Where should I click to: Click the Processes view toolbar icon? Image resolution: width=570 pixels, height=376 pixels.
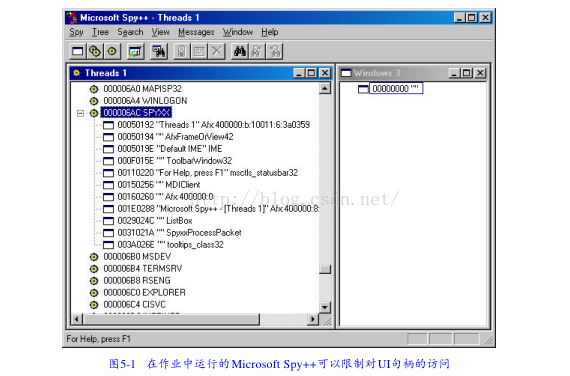(x=95, y=51)
